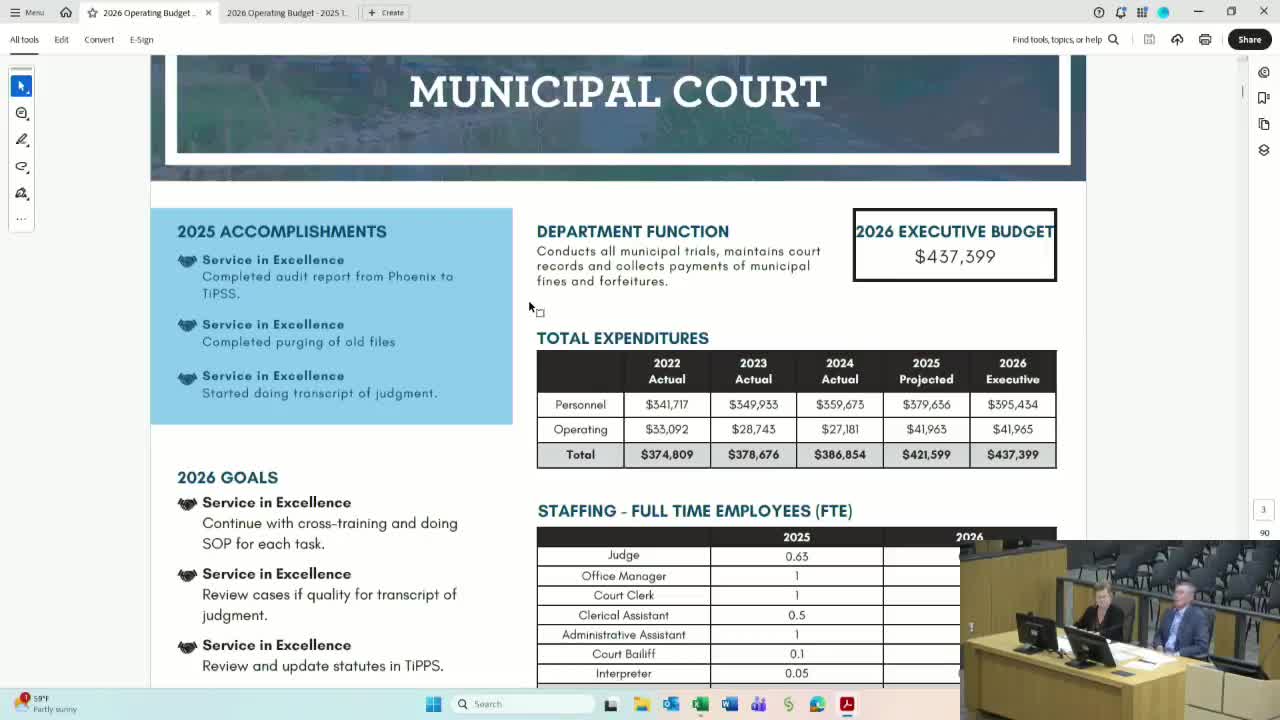Star the current 2026 Operating Budget tab
The image size is (1280, 720).
point(92,13)
